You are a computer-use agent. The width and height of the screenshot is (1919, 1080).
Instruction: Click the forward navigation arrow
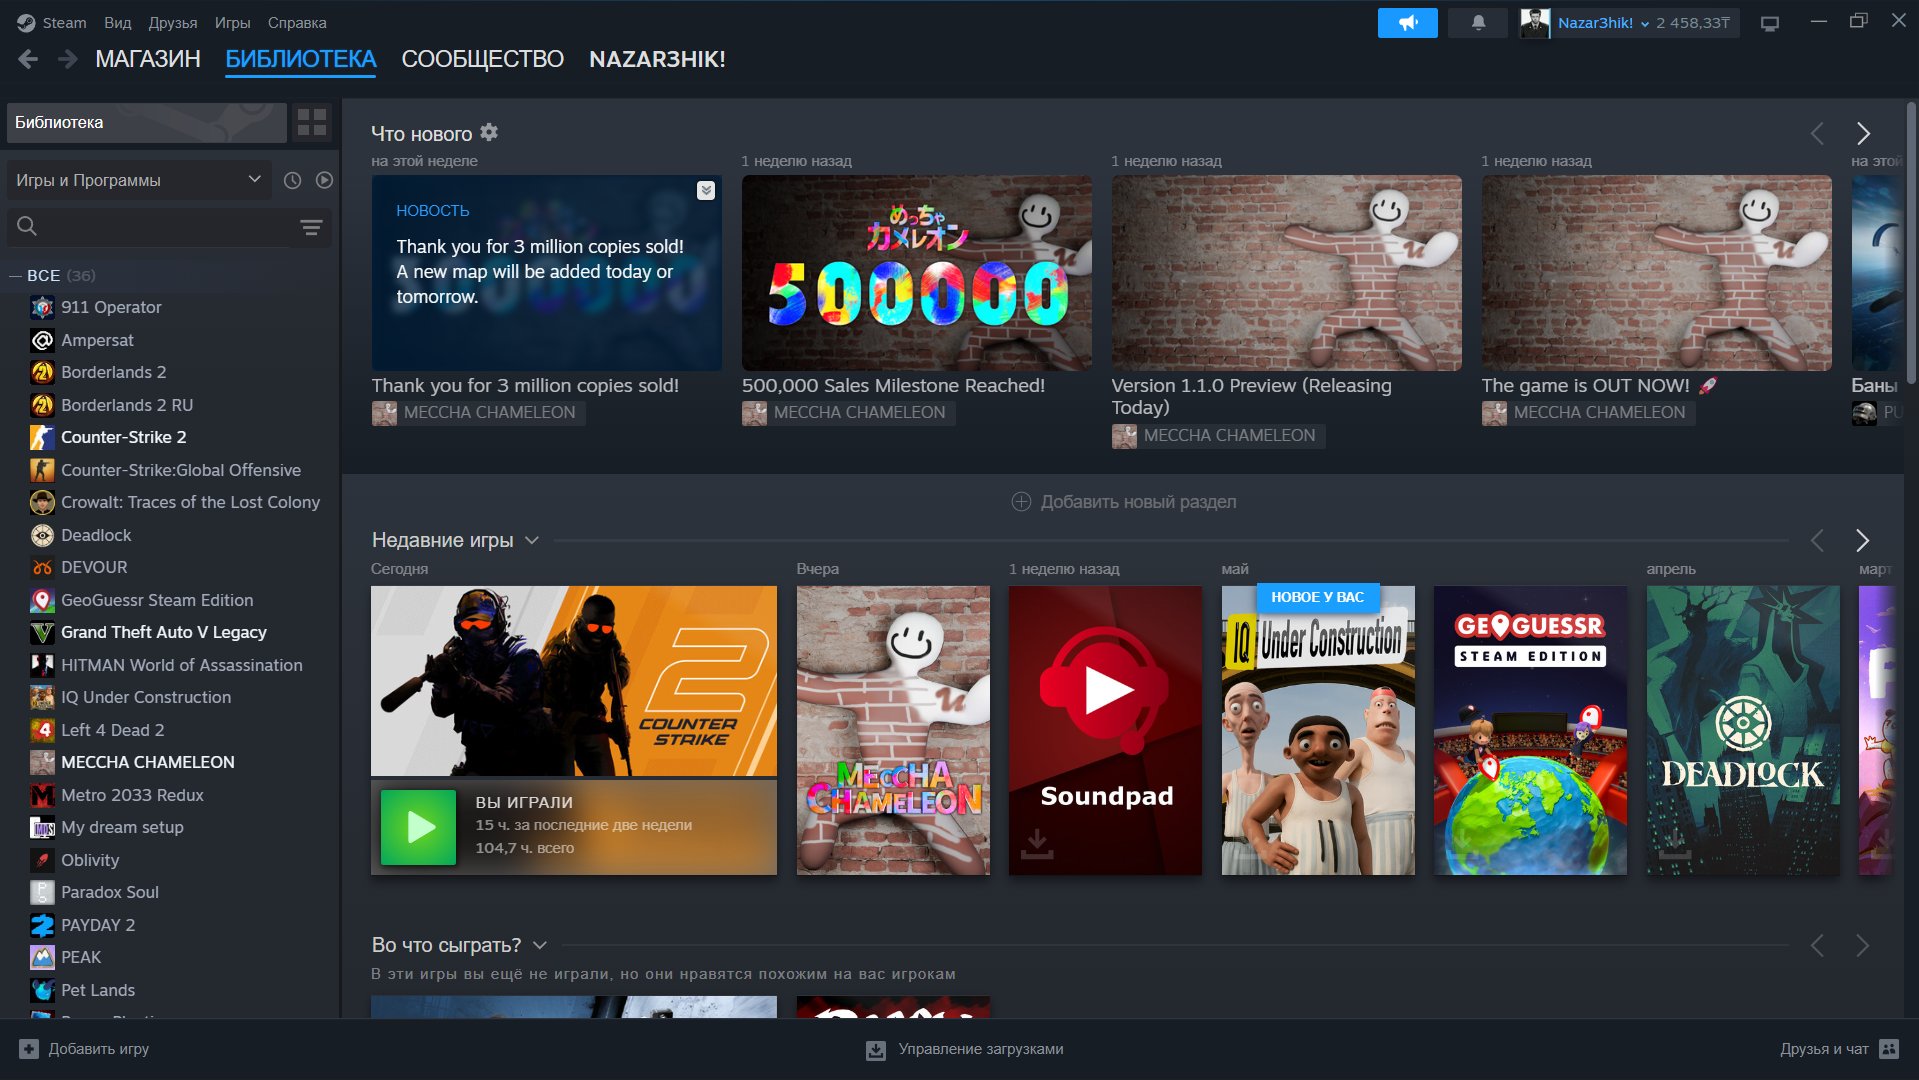click(x=67, y=60)
